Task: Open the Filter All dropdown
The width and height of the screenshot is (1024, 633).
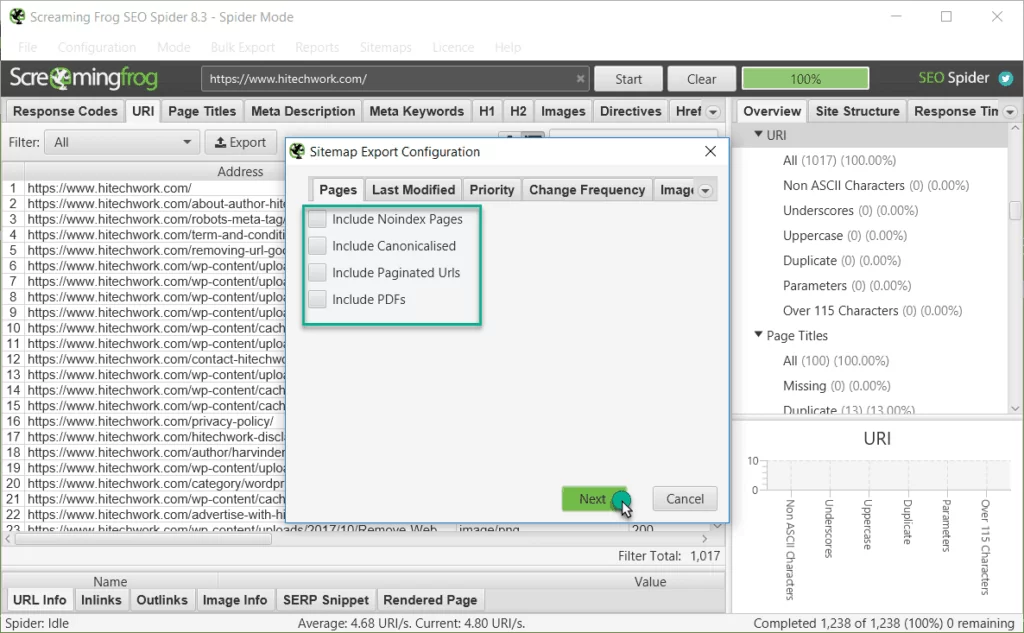Action: [x=121, y=142]
